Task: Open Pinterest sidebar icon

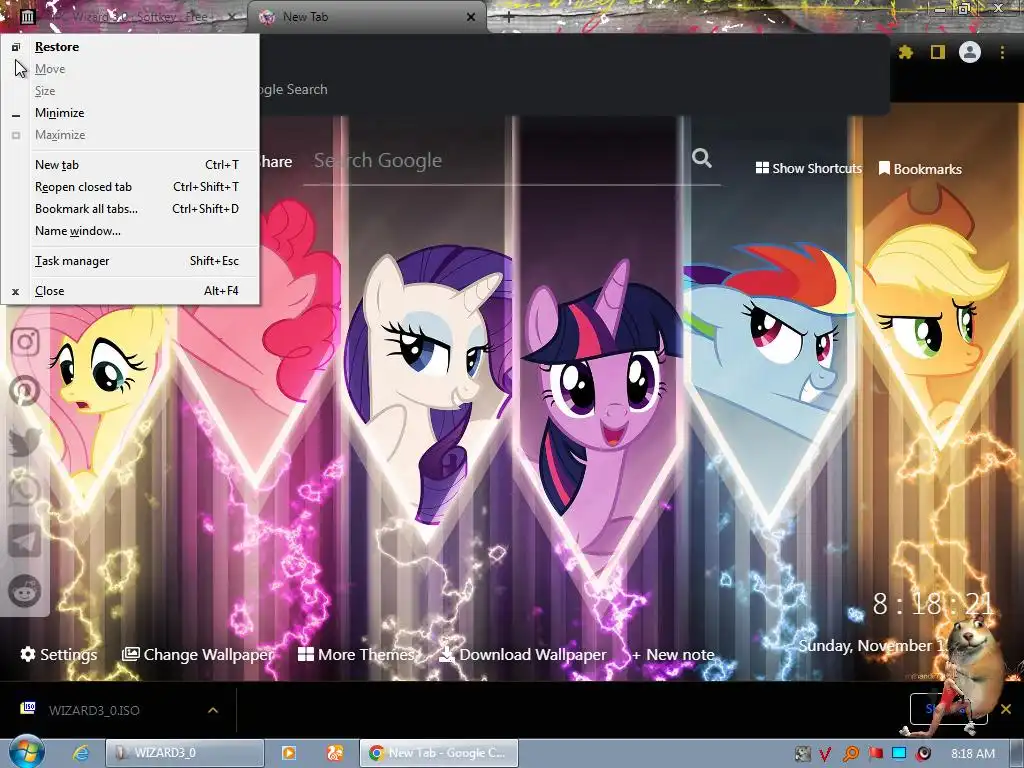Action: coord(25,391)
